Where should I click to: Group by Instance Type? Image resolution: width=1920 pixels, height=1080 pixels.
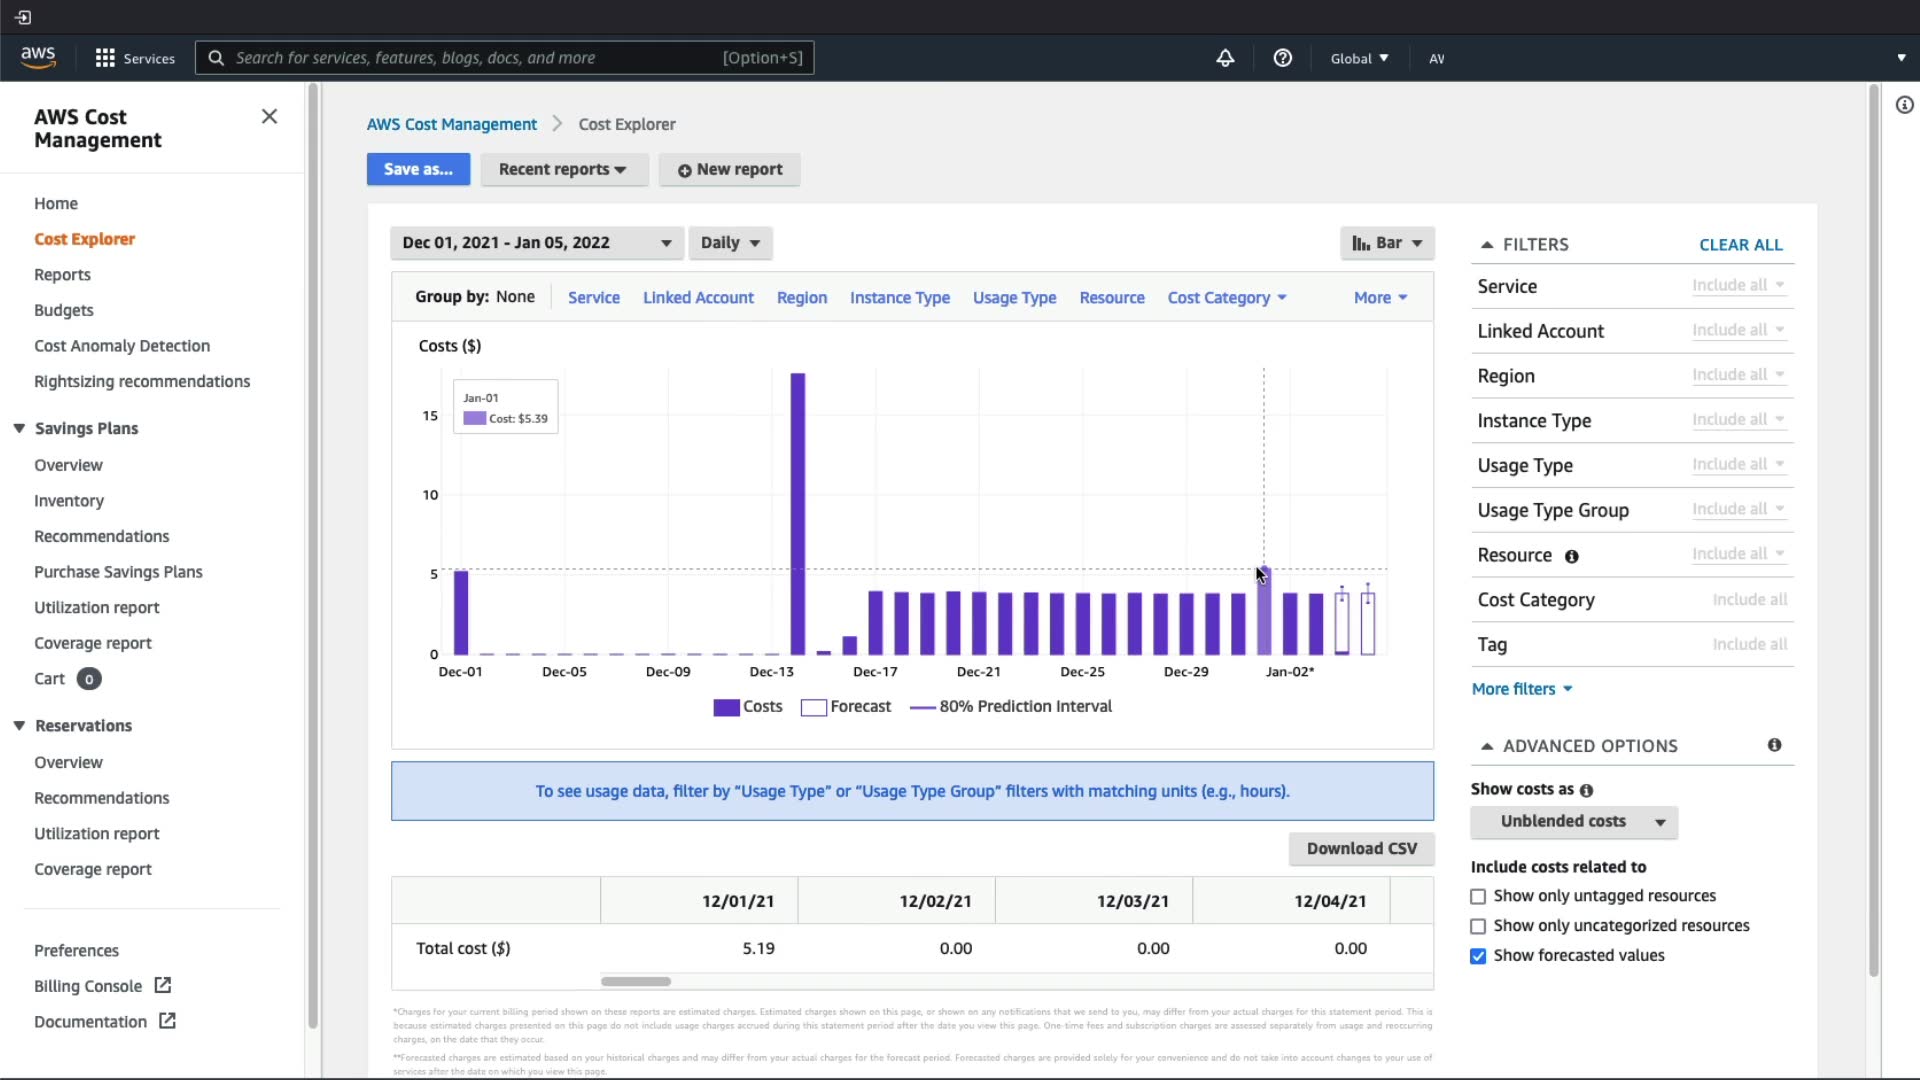pos(899,298)
